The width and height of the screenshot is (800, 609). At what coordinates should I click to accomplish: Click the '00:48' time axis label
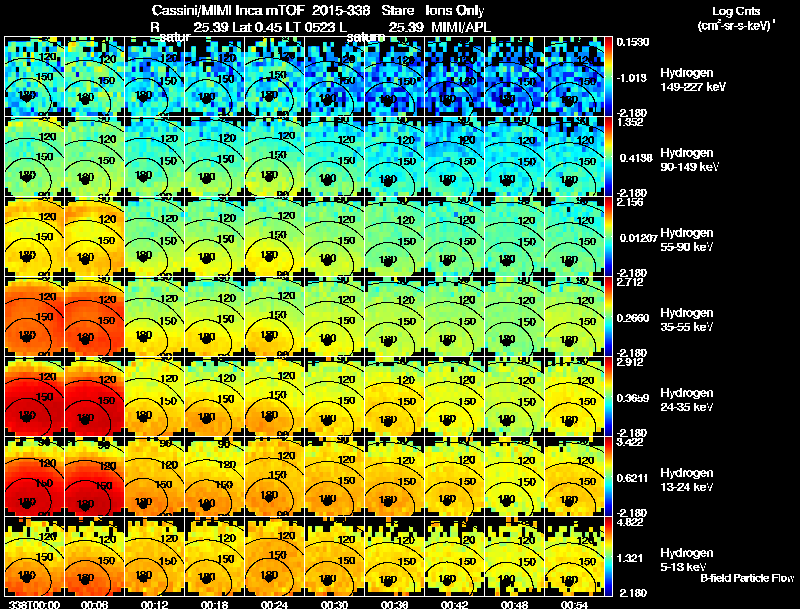tap(514, 604)
